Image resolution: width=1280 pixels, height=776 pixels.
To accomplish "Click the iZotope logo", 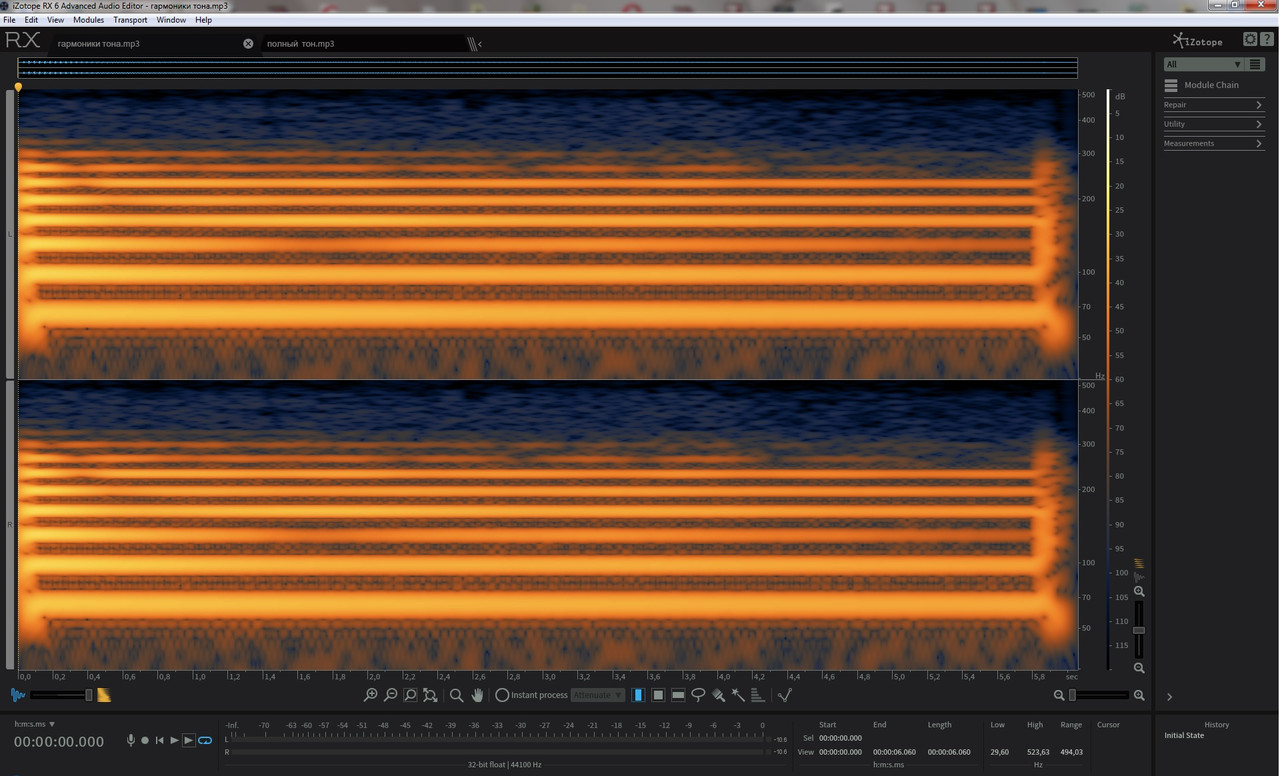I will 1198,41.
